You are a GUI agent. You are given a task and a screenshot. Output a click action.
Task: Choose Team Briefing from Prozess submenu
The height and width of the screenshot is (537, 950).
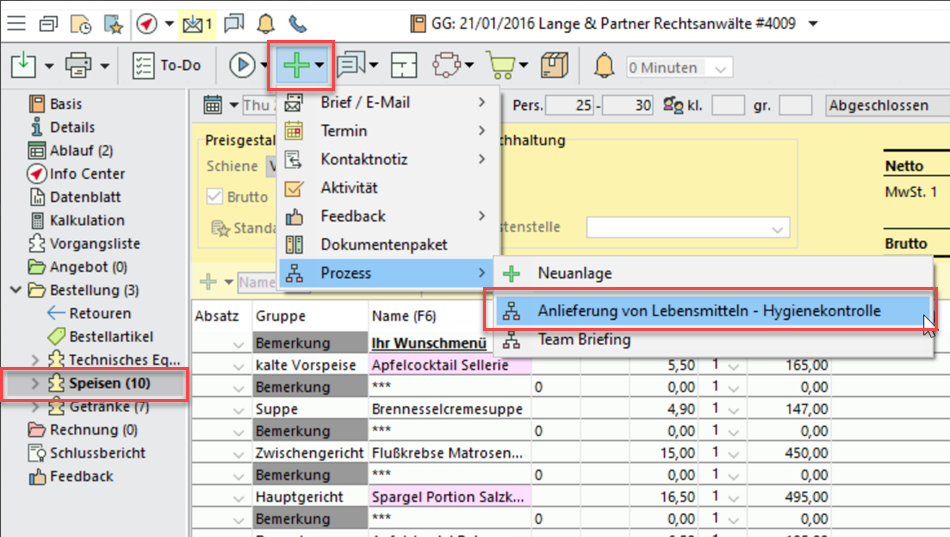(x=584, y=339)
